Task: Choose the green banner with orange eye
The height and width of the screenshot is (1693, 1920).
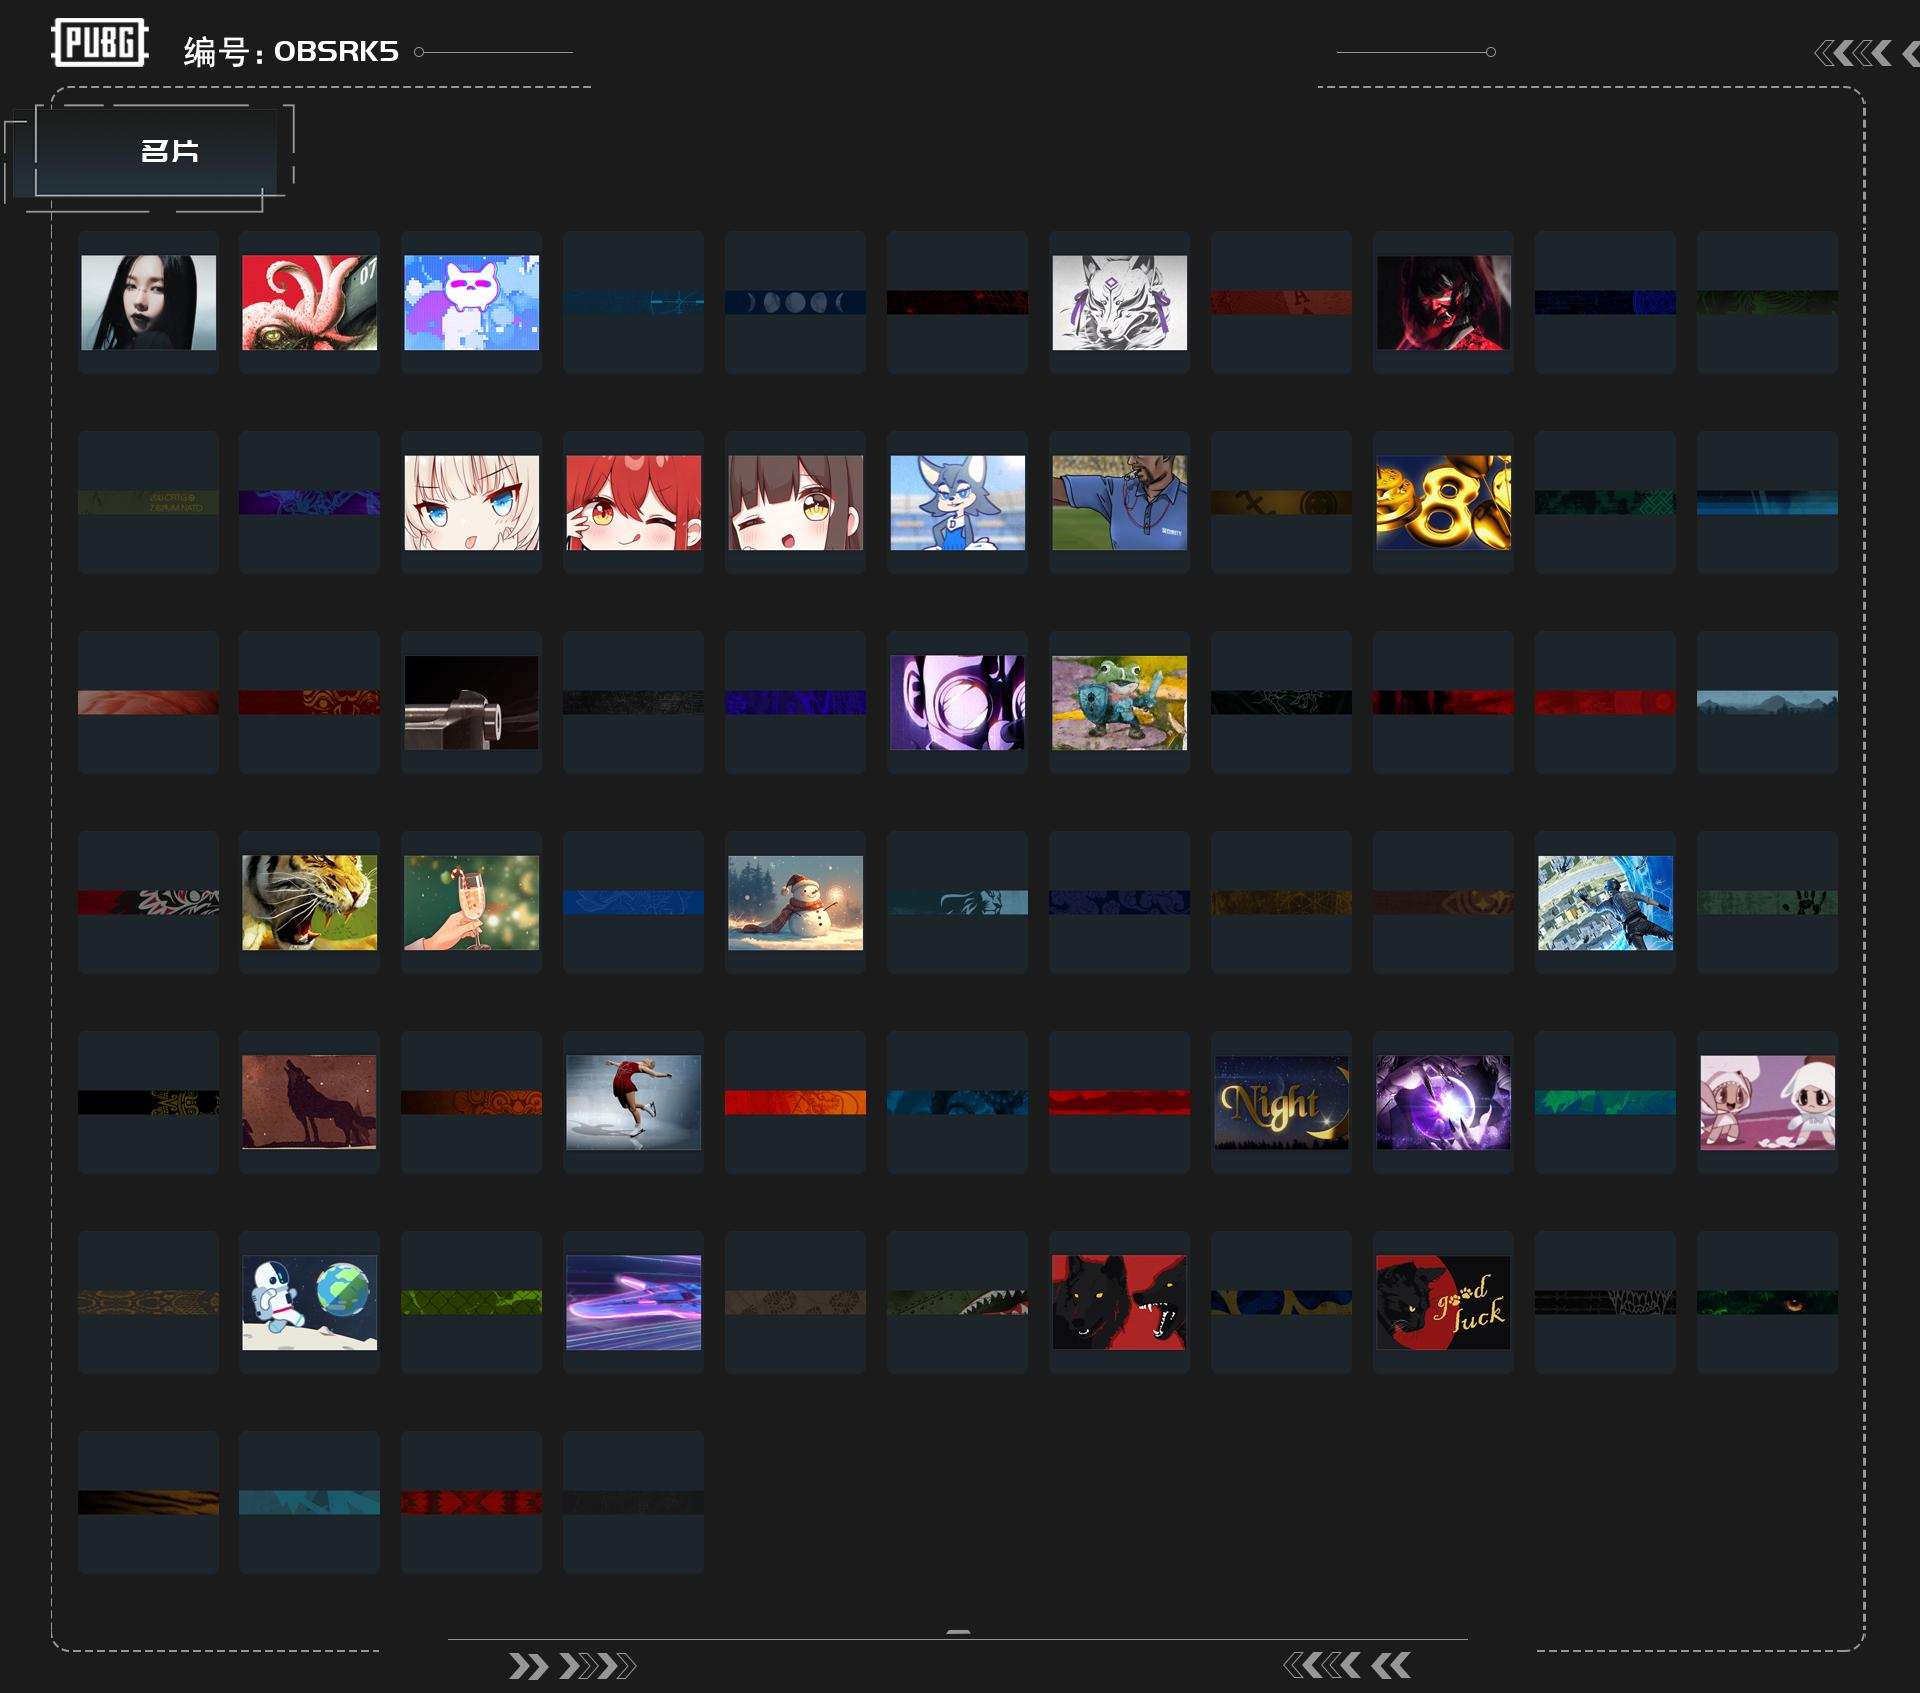Action: point(1767,1302)
